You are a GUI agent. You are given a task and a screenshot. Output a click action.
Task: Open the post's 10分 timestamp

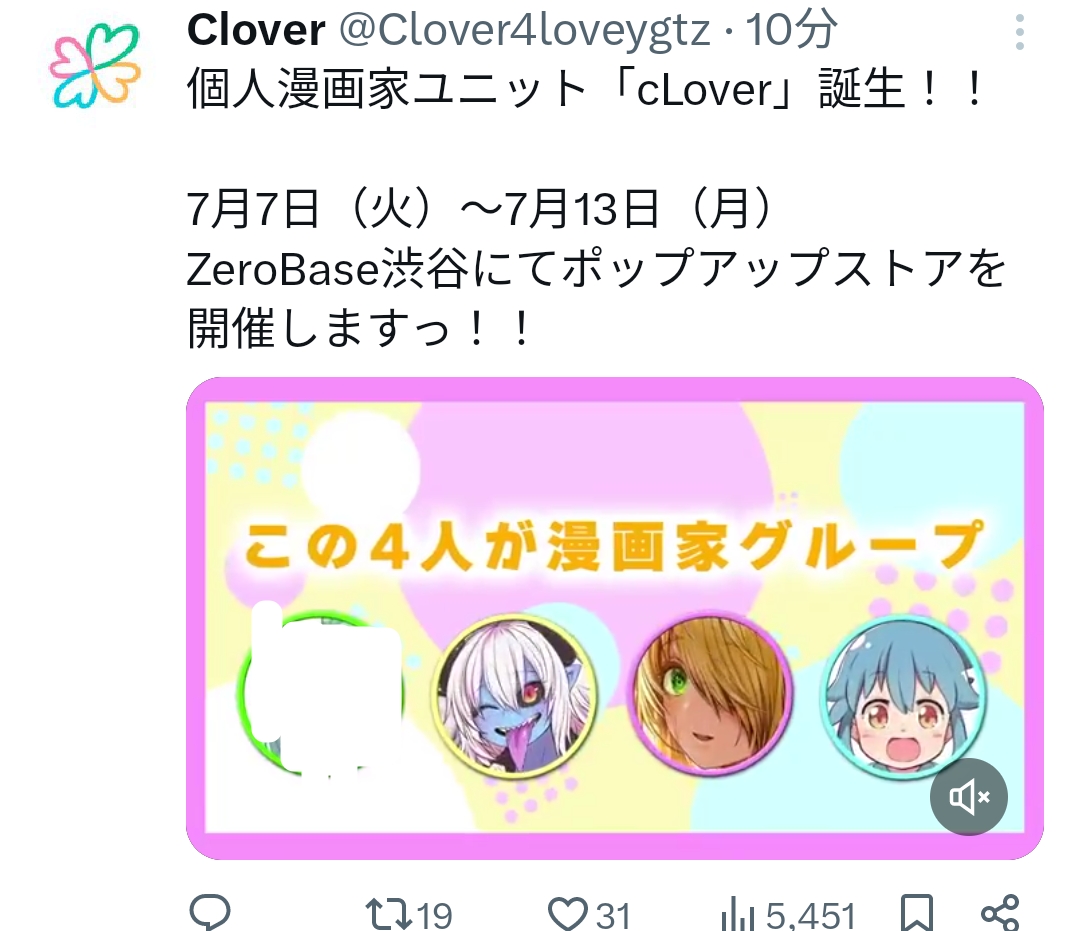[792, 30]
